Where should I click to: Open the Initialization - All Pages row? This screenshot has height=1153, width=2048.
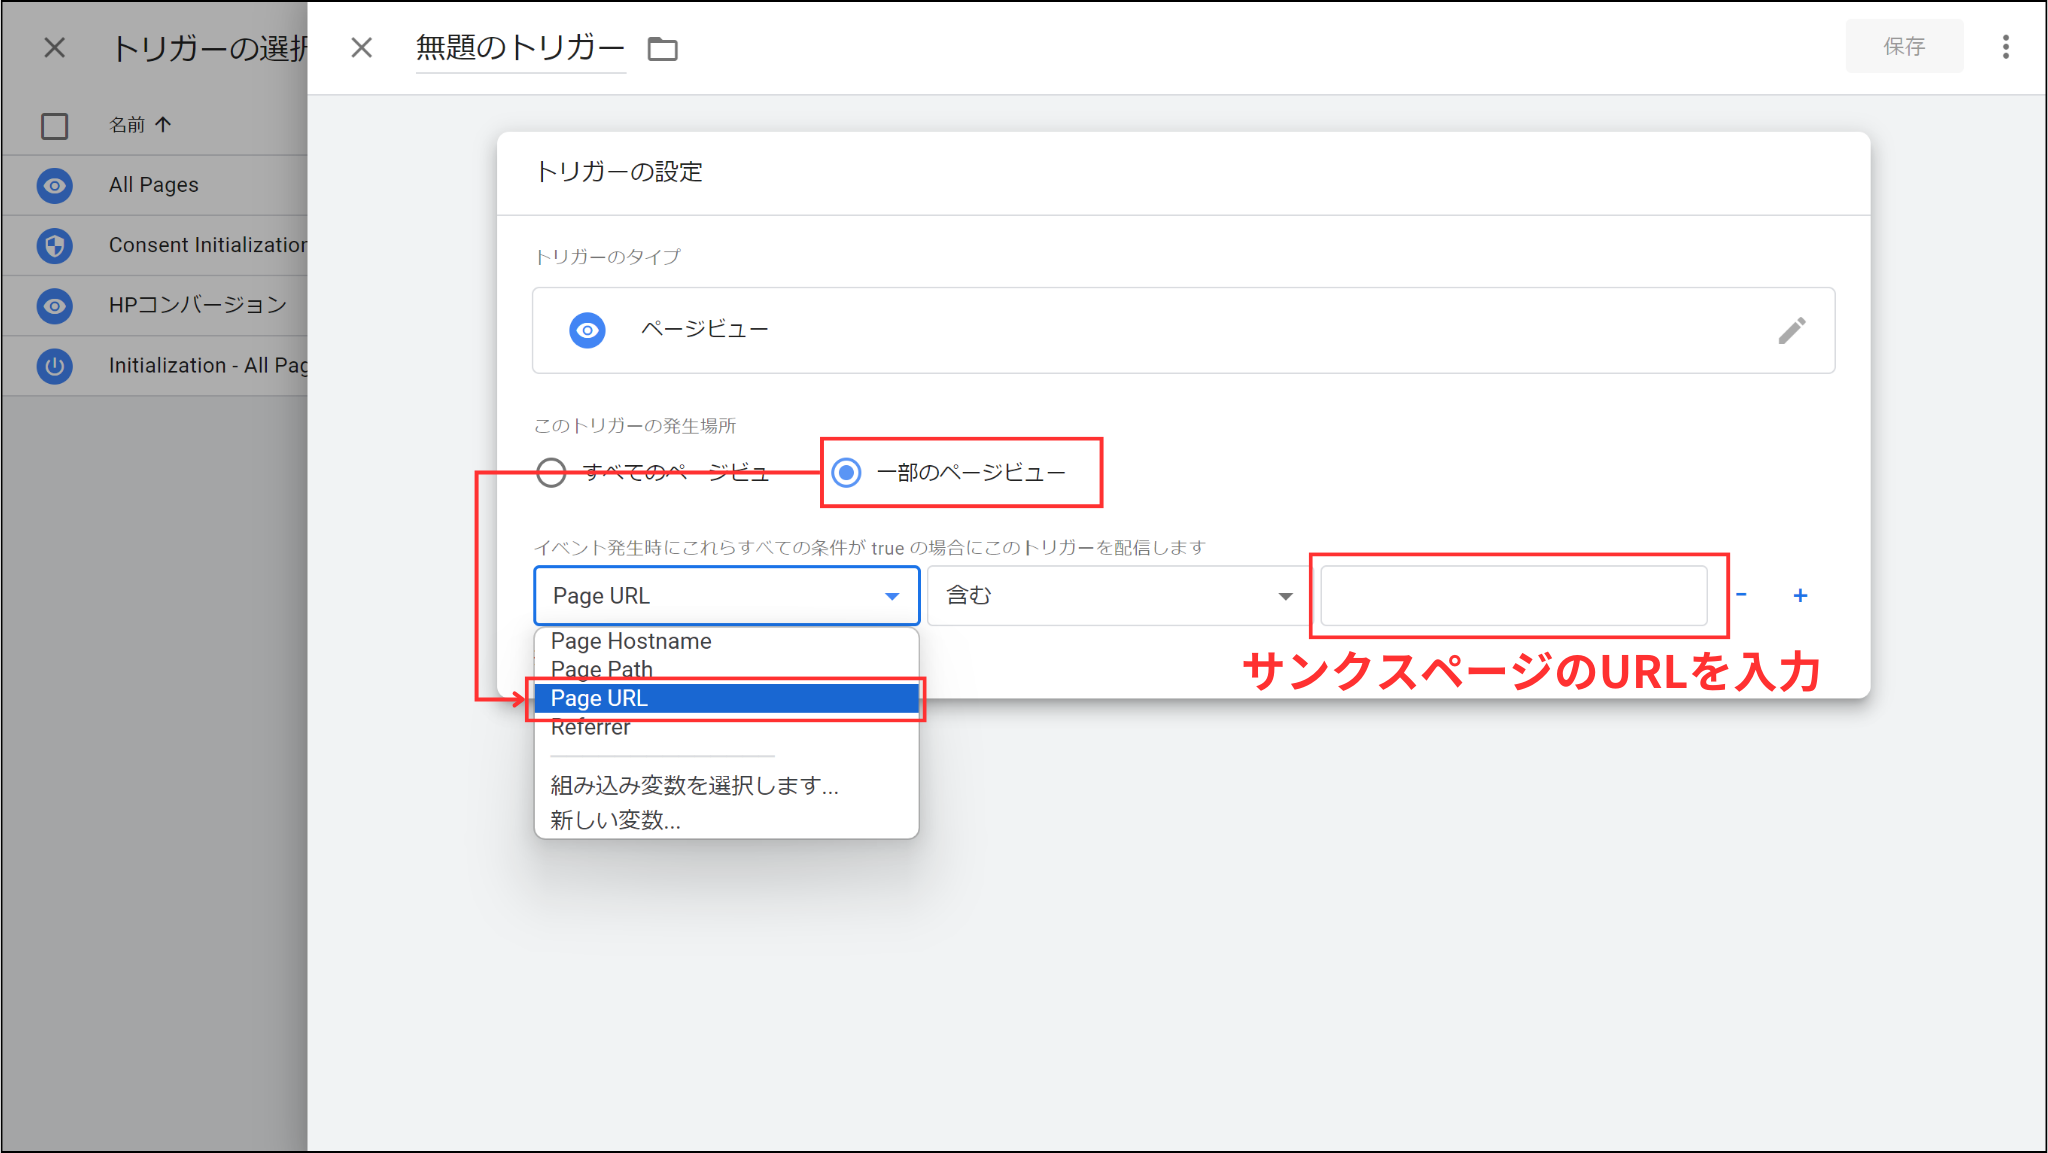[x=155, y=365]
